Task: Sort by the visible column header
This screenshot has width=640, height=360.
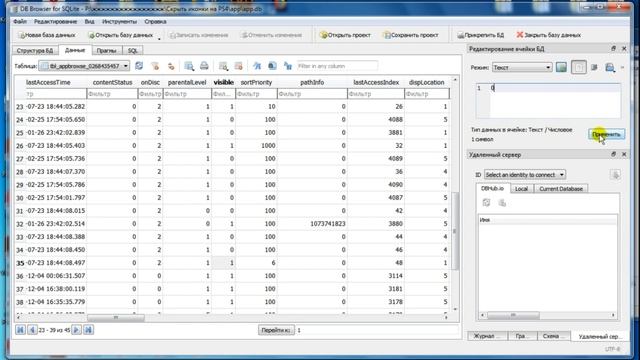Action: click(x=223, y=82)
